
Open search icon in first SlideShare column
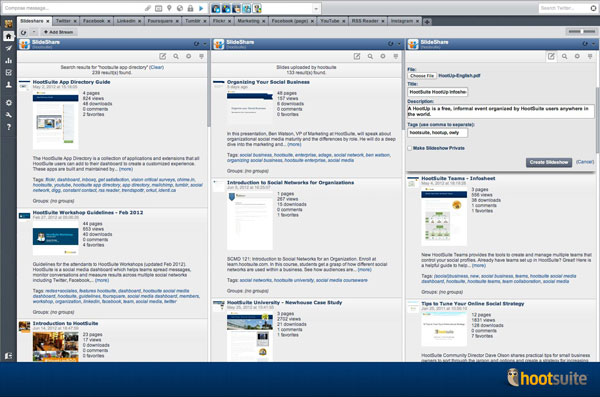point(176,56)
